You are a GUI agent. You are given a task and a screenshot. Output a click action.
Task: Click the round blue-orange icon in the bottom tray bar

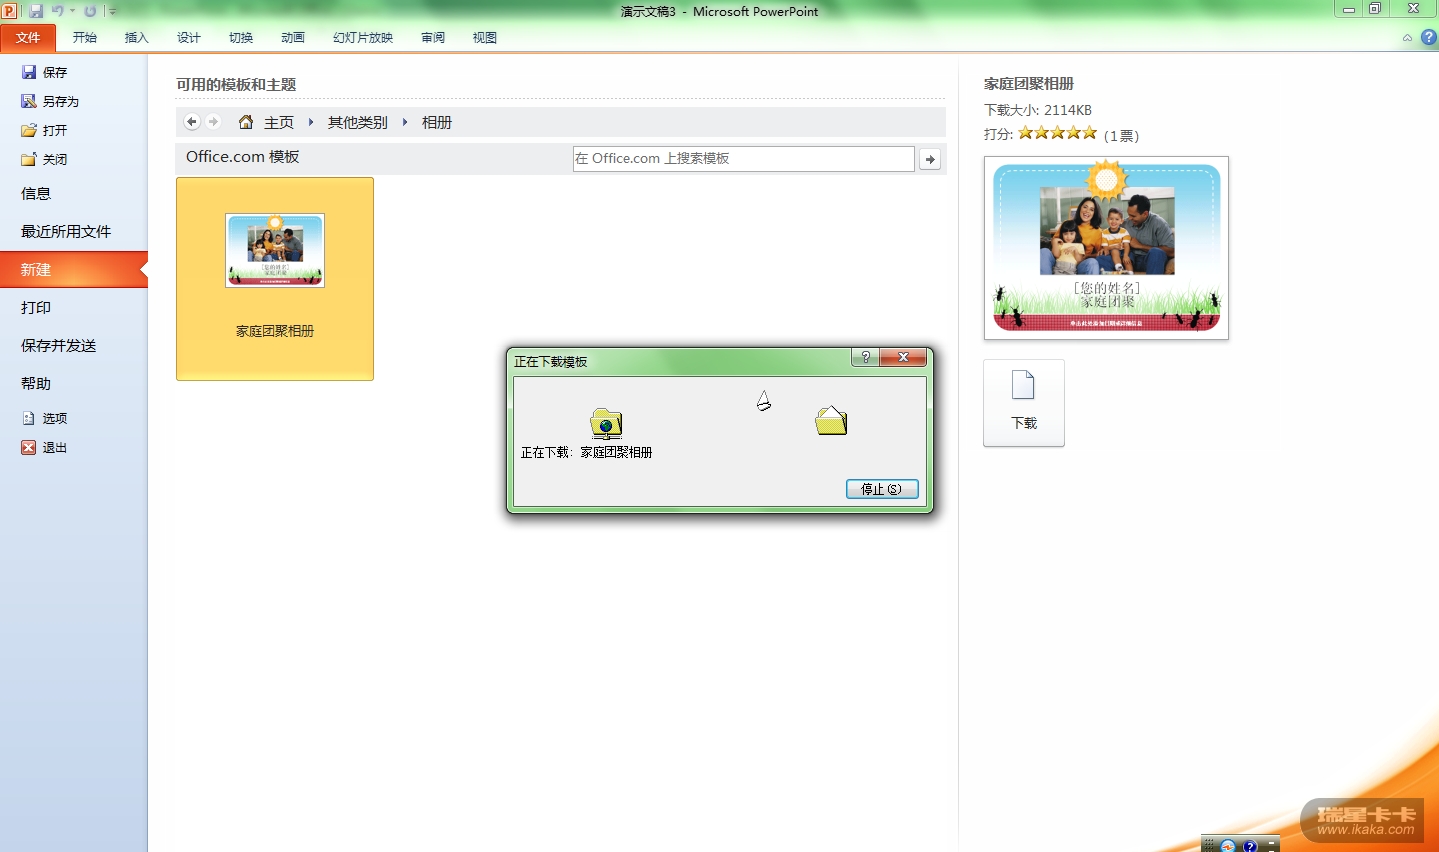point(1228,846)
